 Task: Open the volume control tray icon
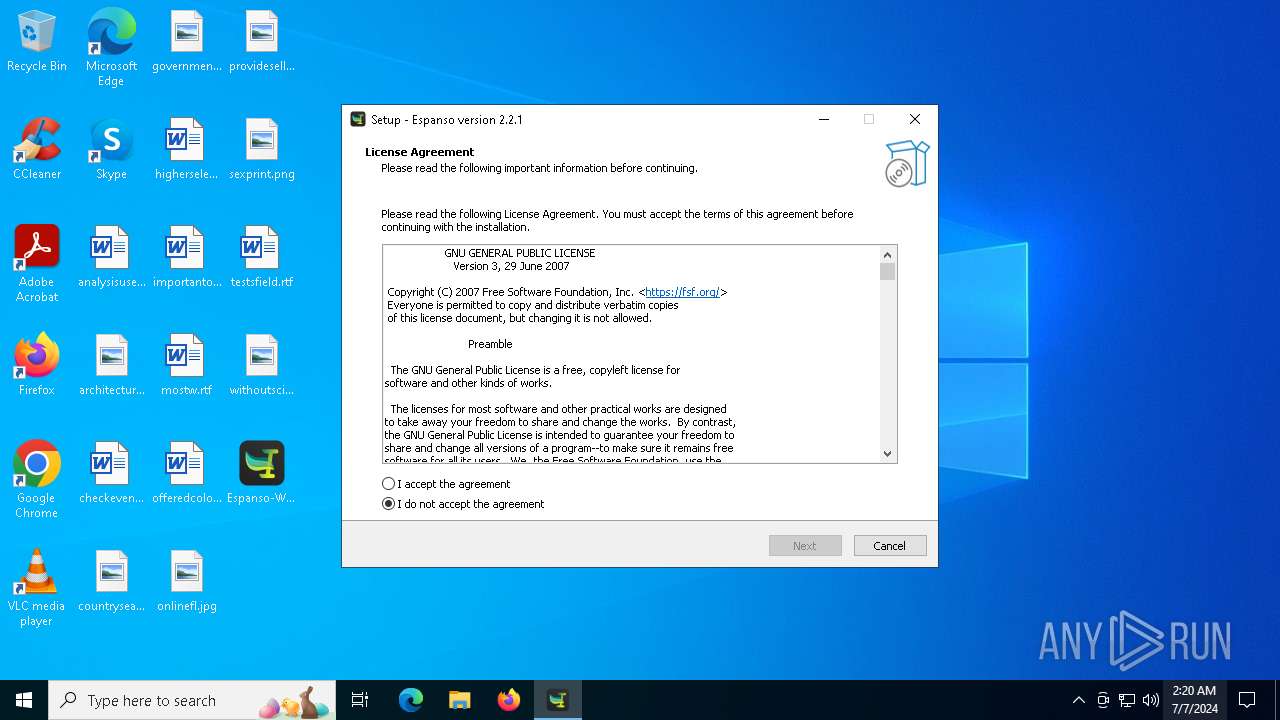point(1151,700)
